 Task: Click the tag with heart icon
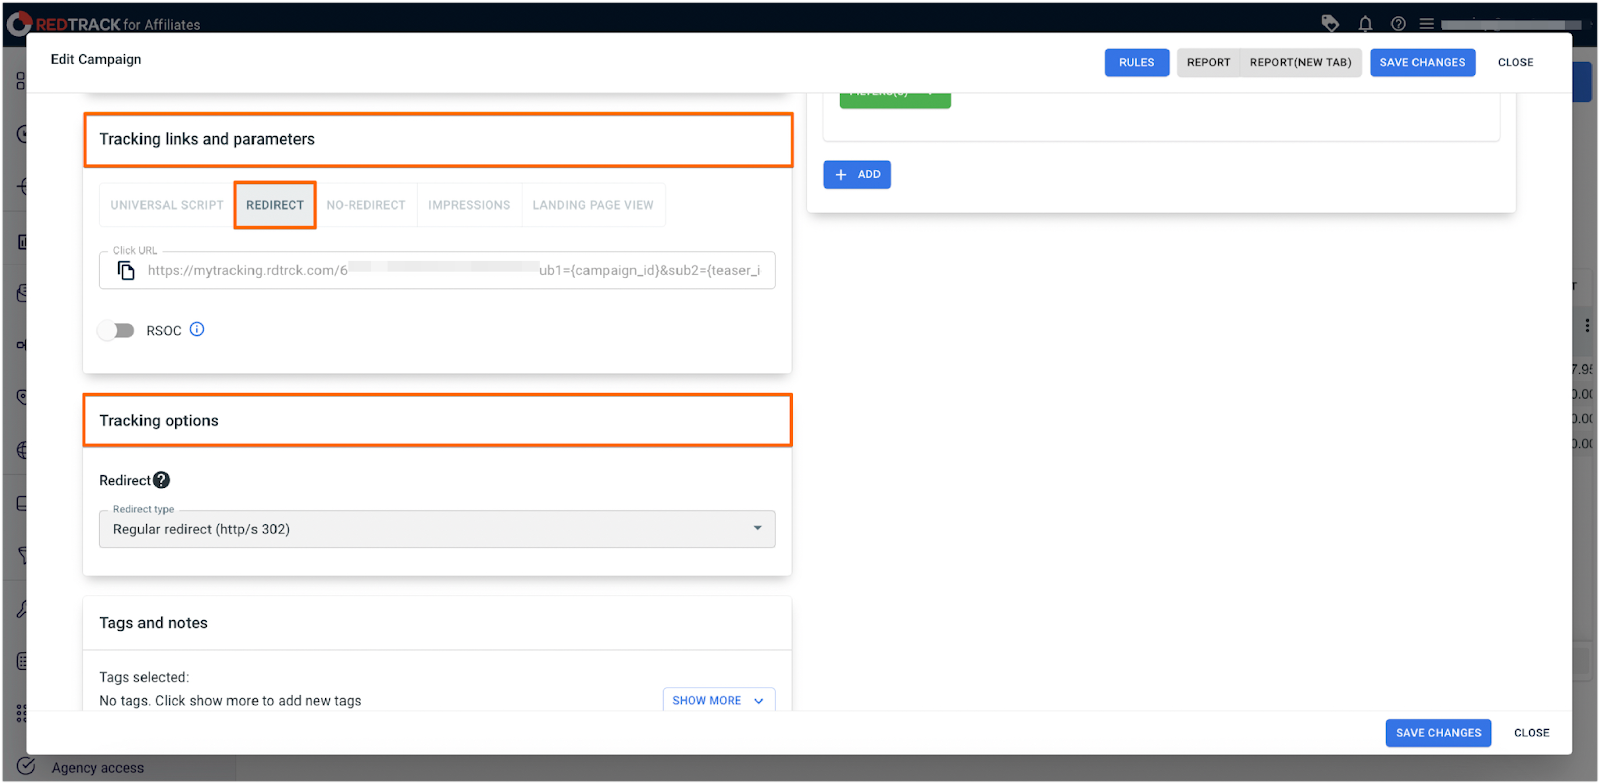(x=1330, y=24)
